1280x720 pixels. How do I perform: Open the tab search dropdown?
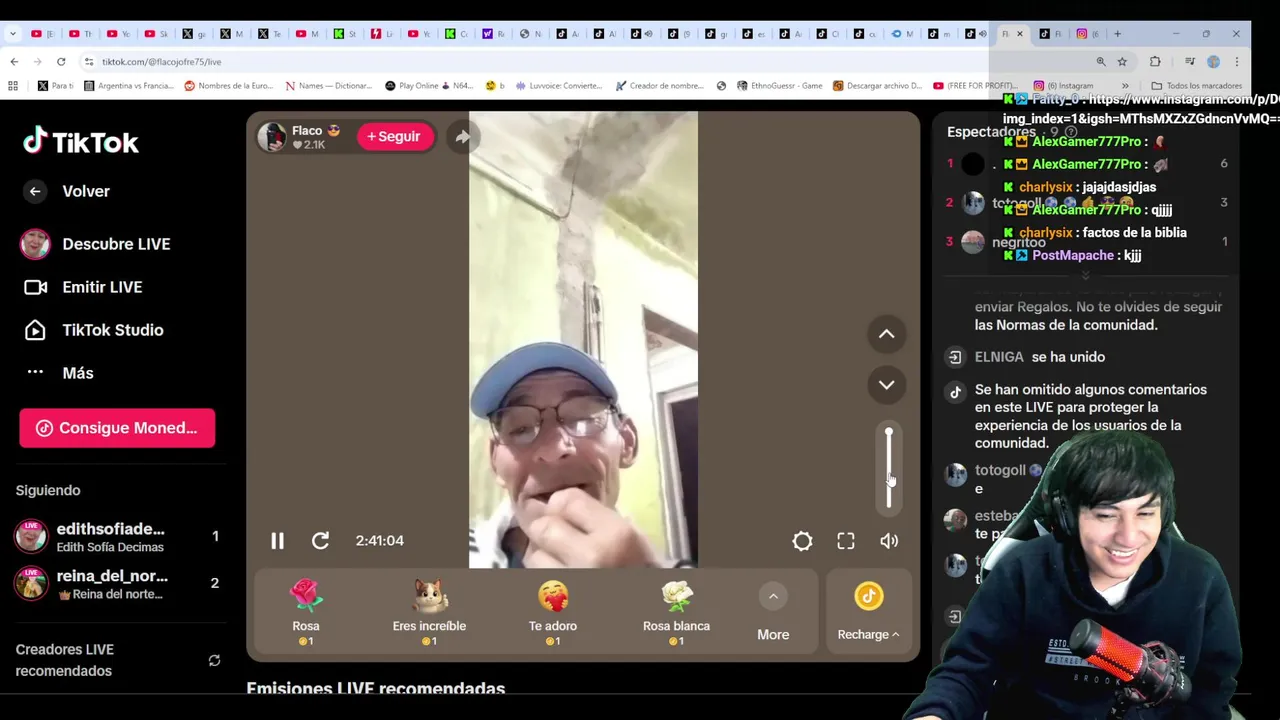[12, 34]
